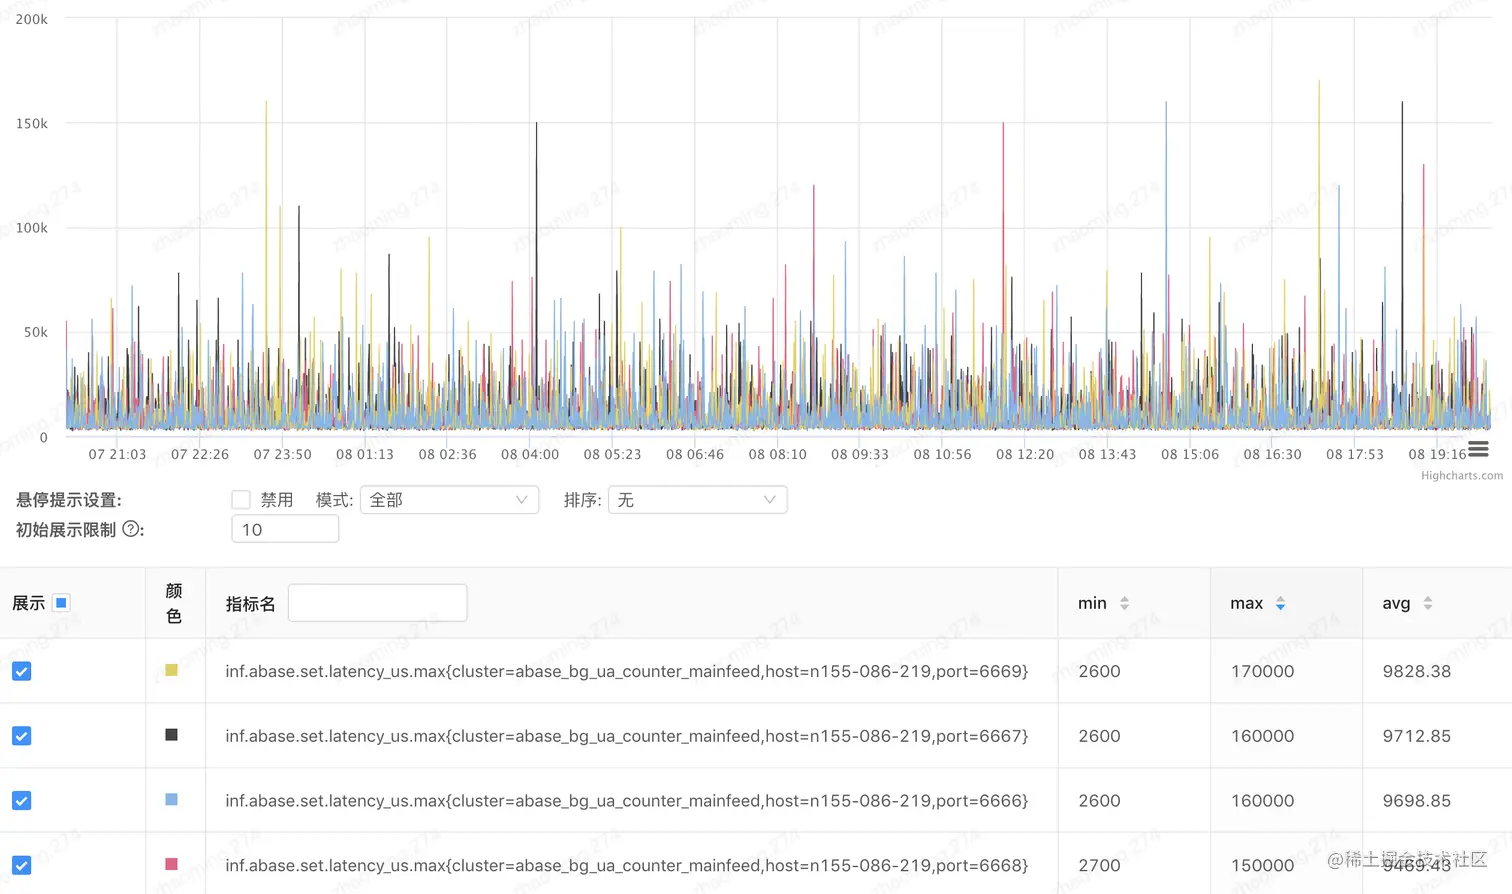Screen dimensions: 1512x894
Task: Click the x-axis label 08 12:20
Action: click(1025, 454)
